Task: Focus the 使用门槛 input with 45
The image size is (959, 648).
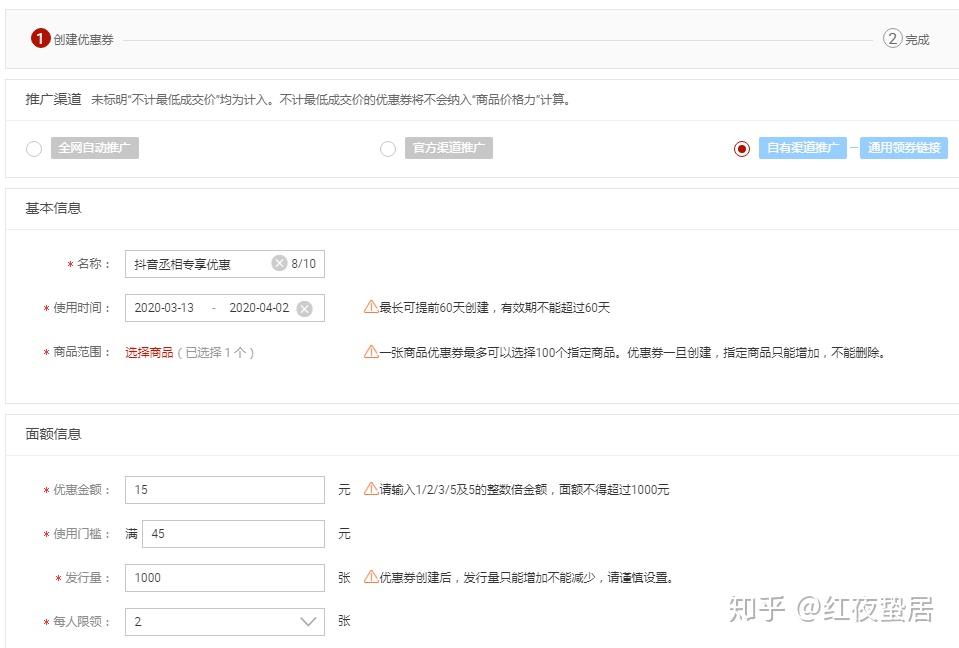Action: point(233,534)
